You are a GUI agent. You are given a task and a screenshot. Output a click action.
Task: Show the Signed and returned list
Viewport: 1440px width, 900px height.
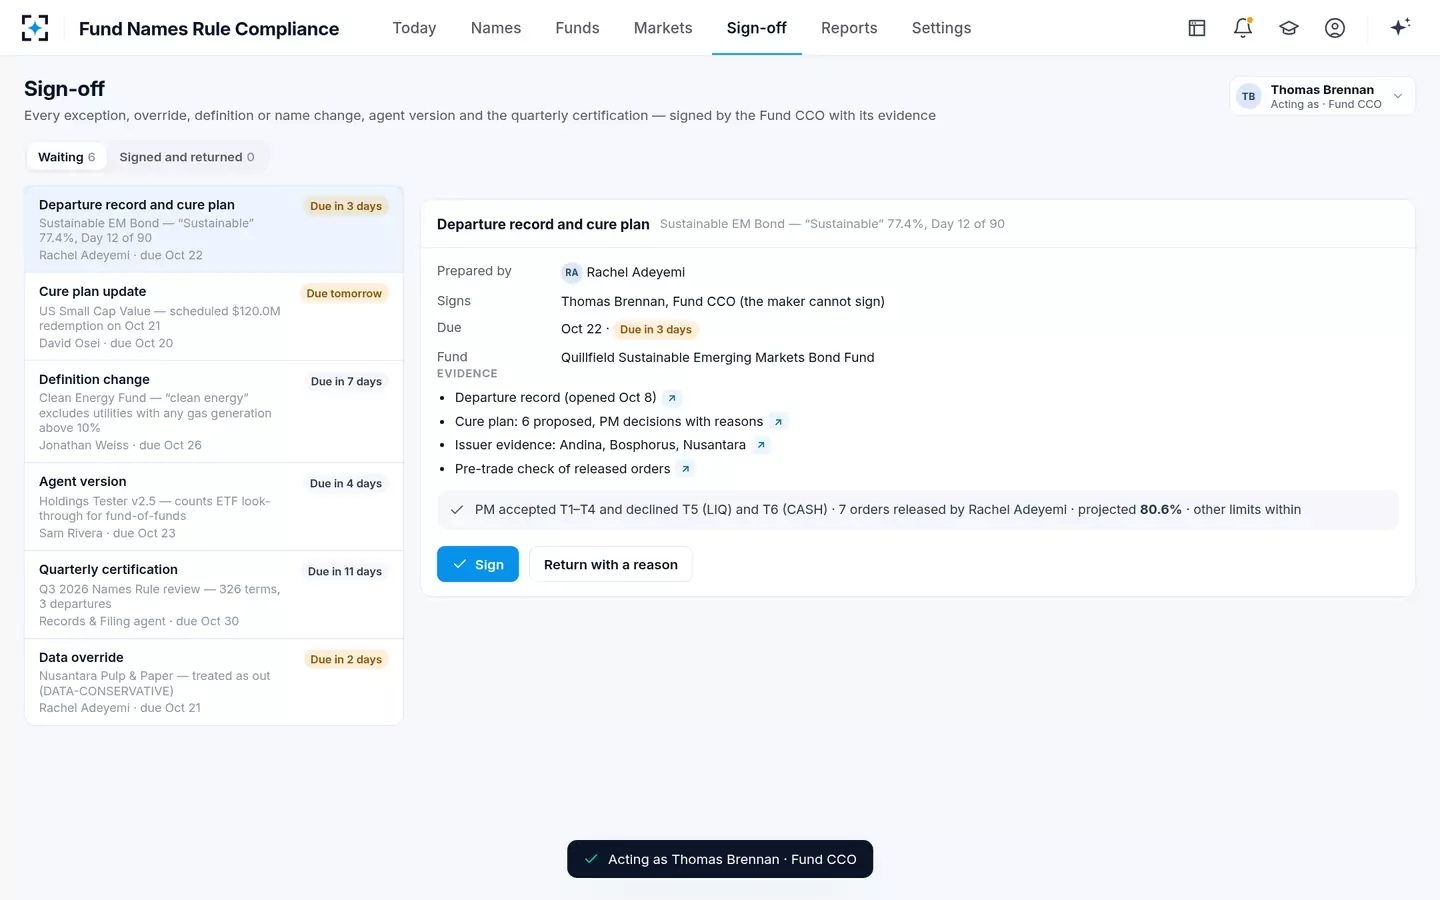point(187,157)
